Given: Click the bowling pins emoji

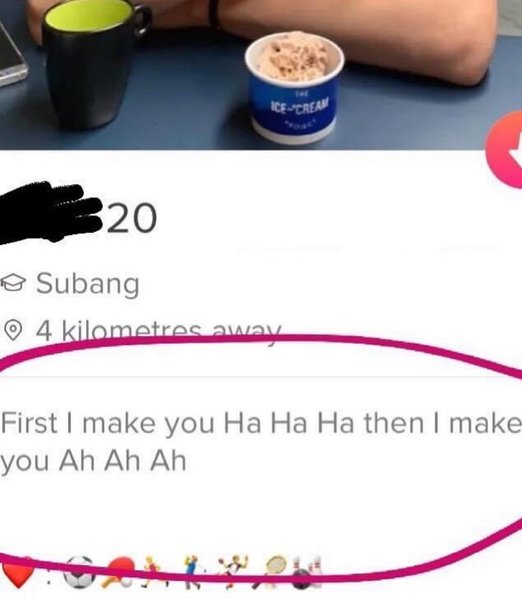Looking at the screenshot, I should click(x=306, y=572).
